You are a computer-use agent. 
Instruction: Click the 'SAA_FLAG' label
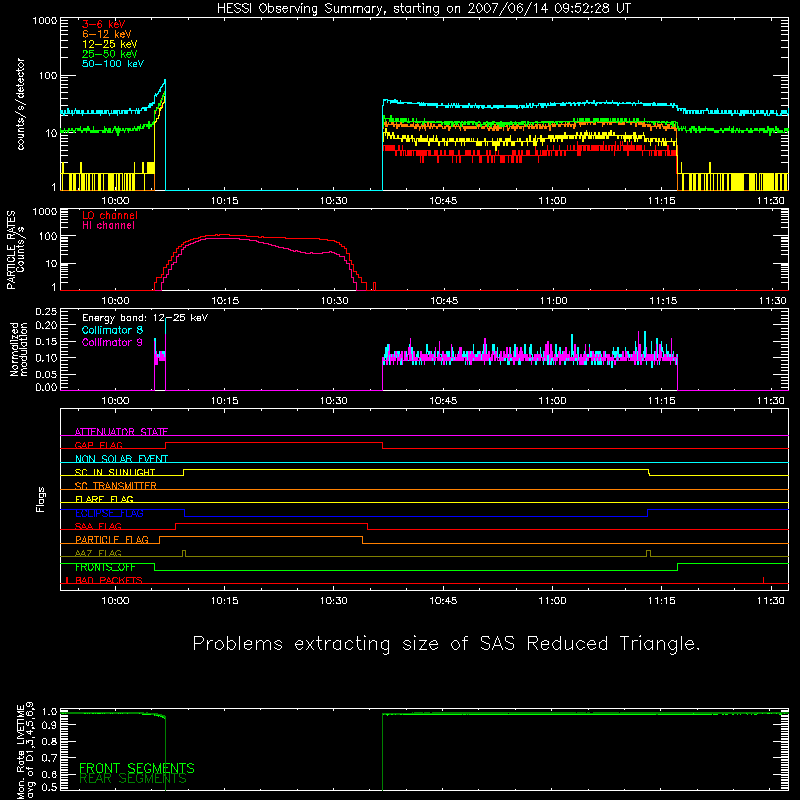pyautogui.click(x=98, y=526)
